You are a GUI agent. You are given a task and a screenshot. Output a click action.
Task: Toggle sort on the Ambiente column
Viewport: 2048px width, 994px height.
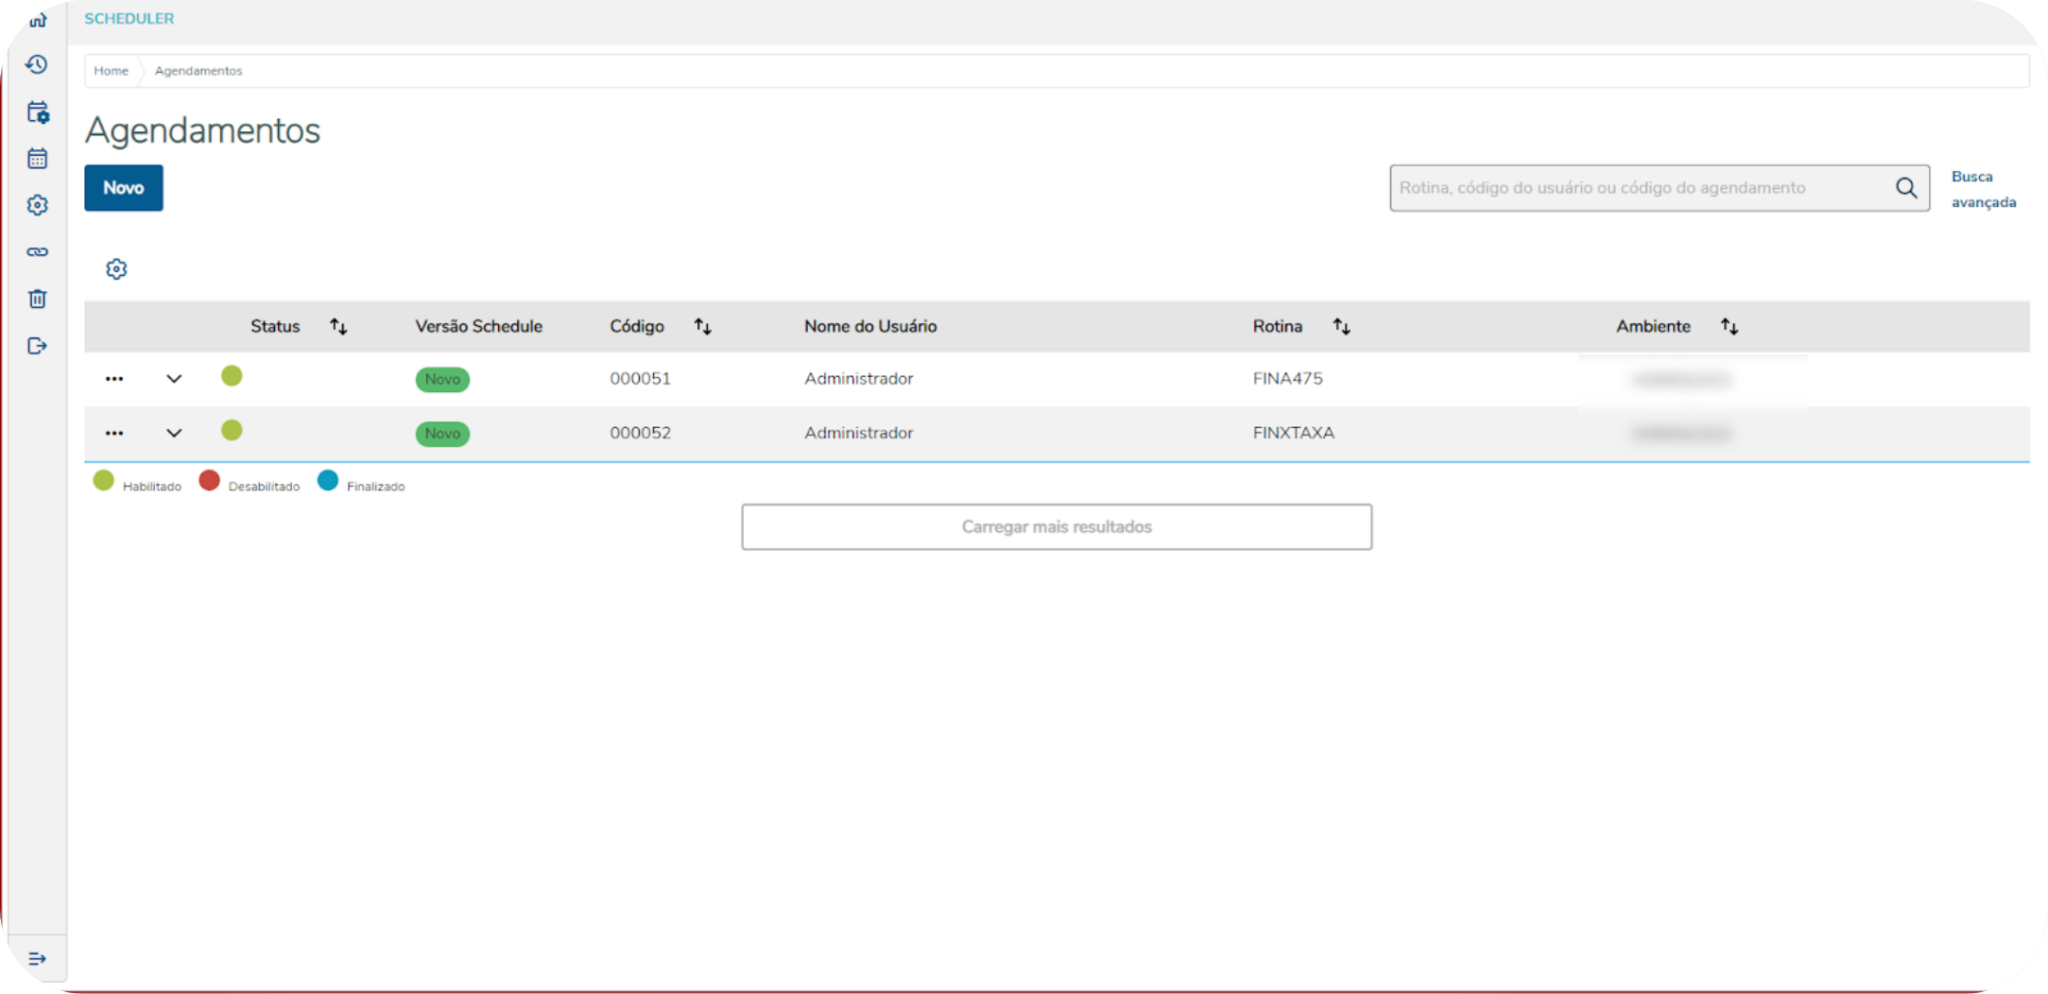click(x=1730, y=325)
